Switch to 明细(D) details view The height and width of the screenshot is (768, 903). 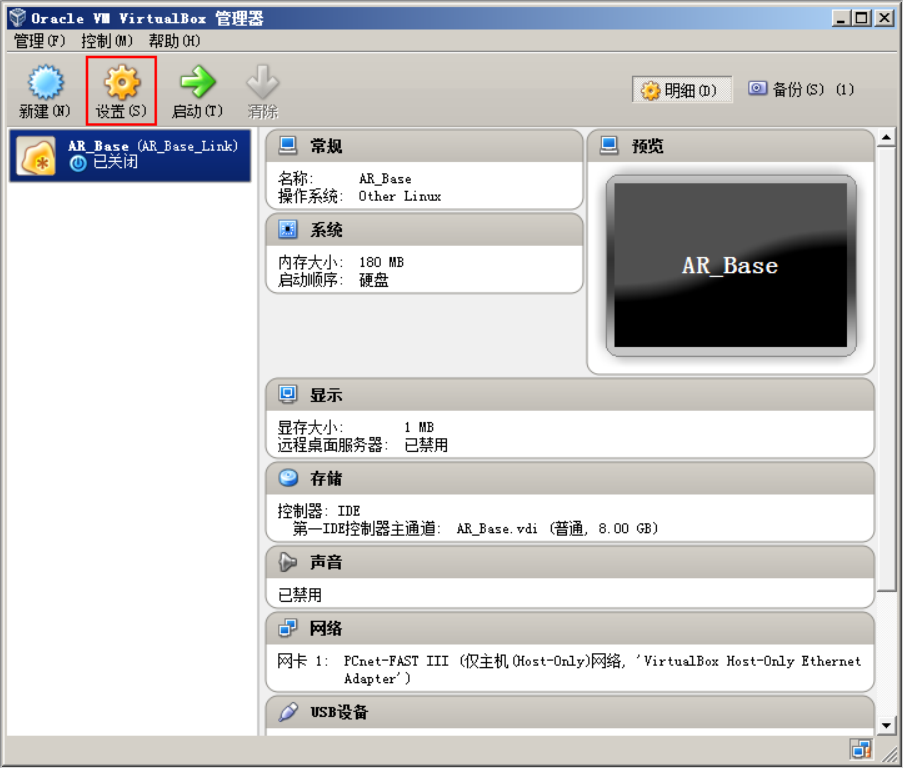coord(682,90)
